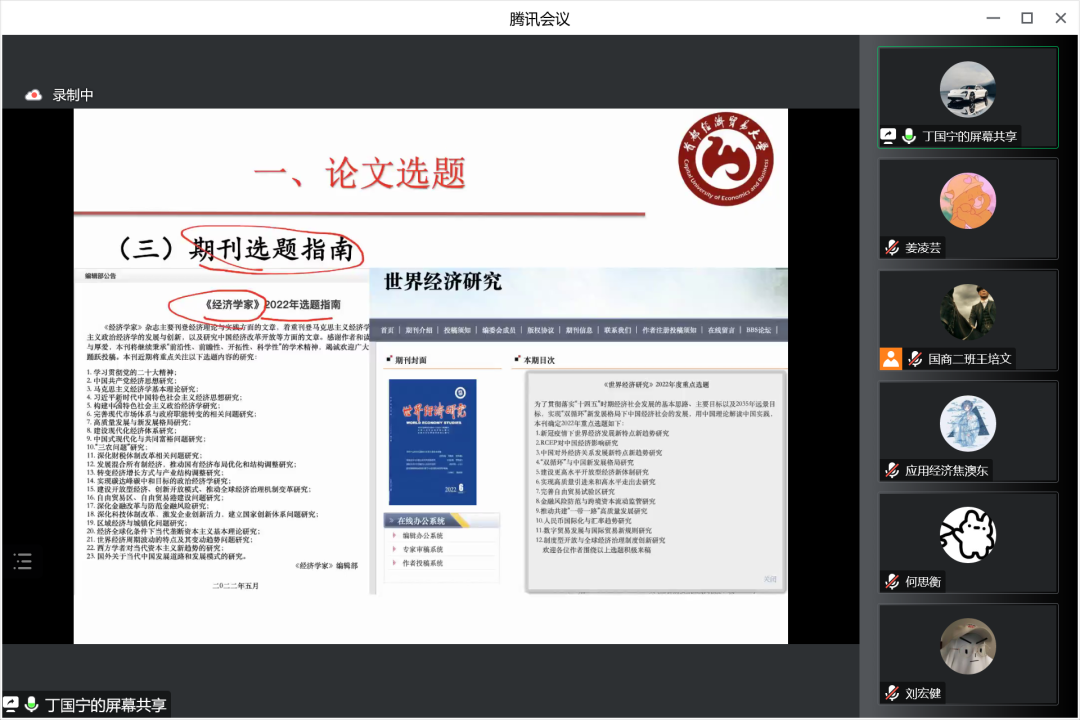Click muted microphone icon beside 何思衡
Screen dimensions: 1080x720
click(892, 582)
